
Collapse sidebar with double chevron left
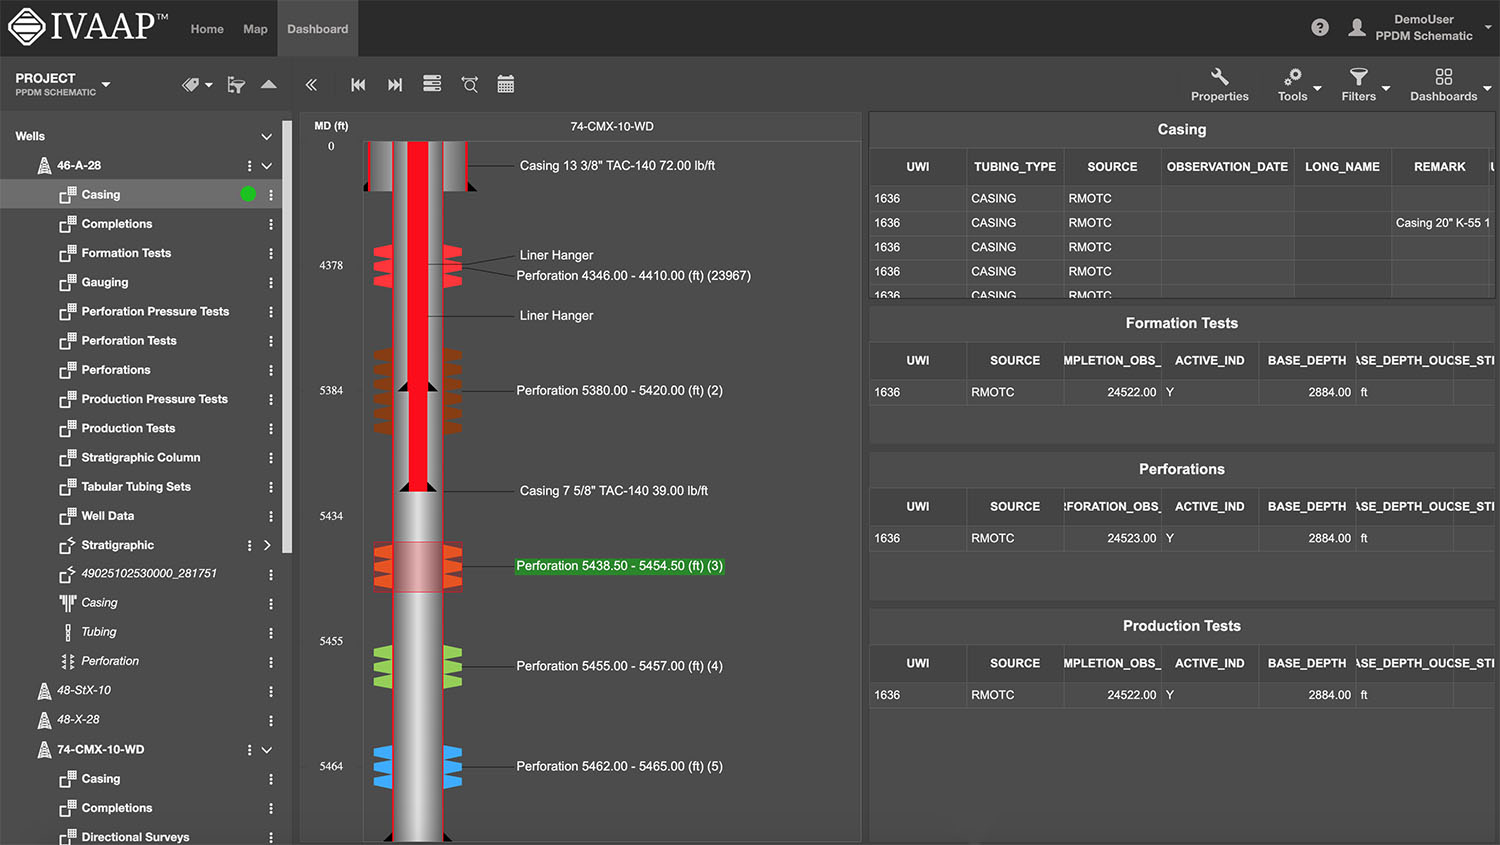(311, 85)
